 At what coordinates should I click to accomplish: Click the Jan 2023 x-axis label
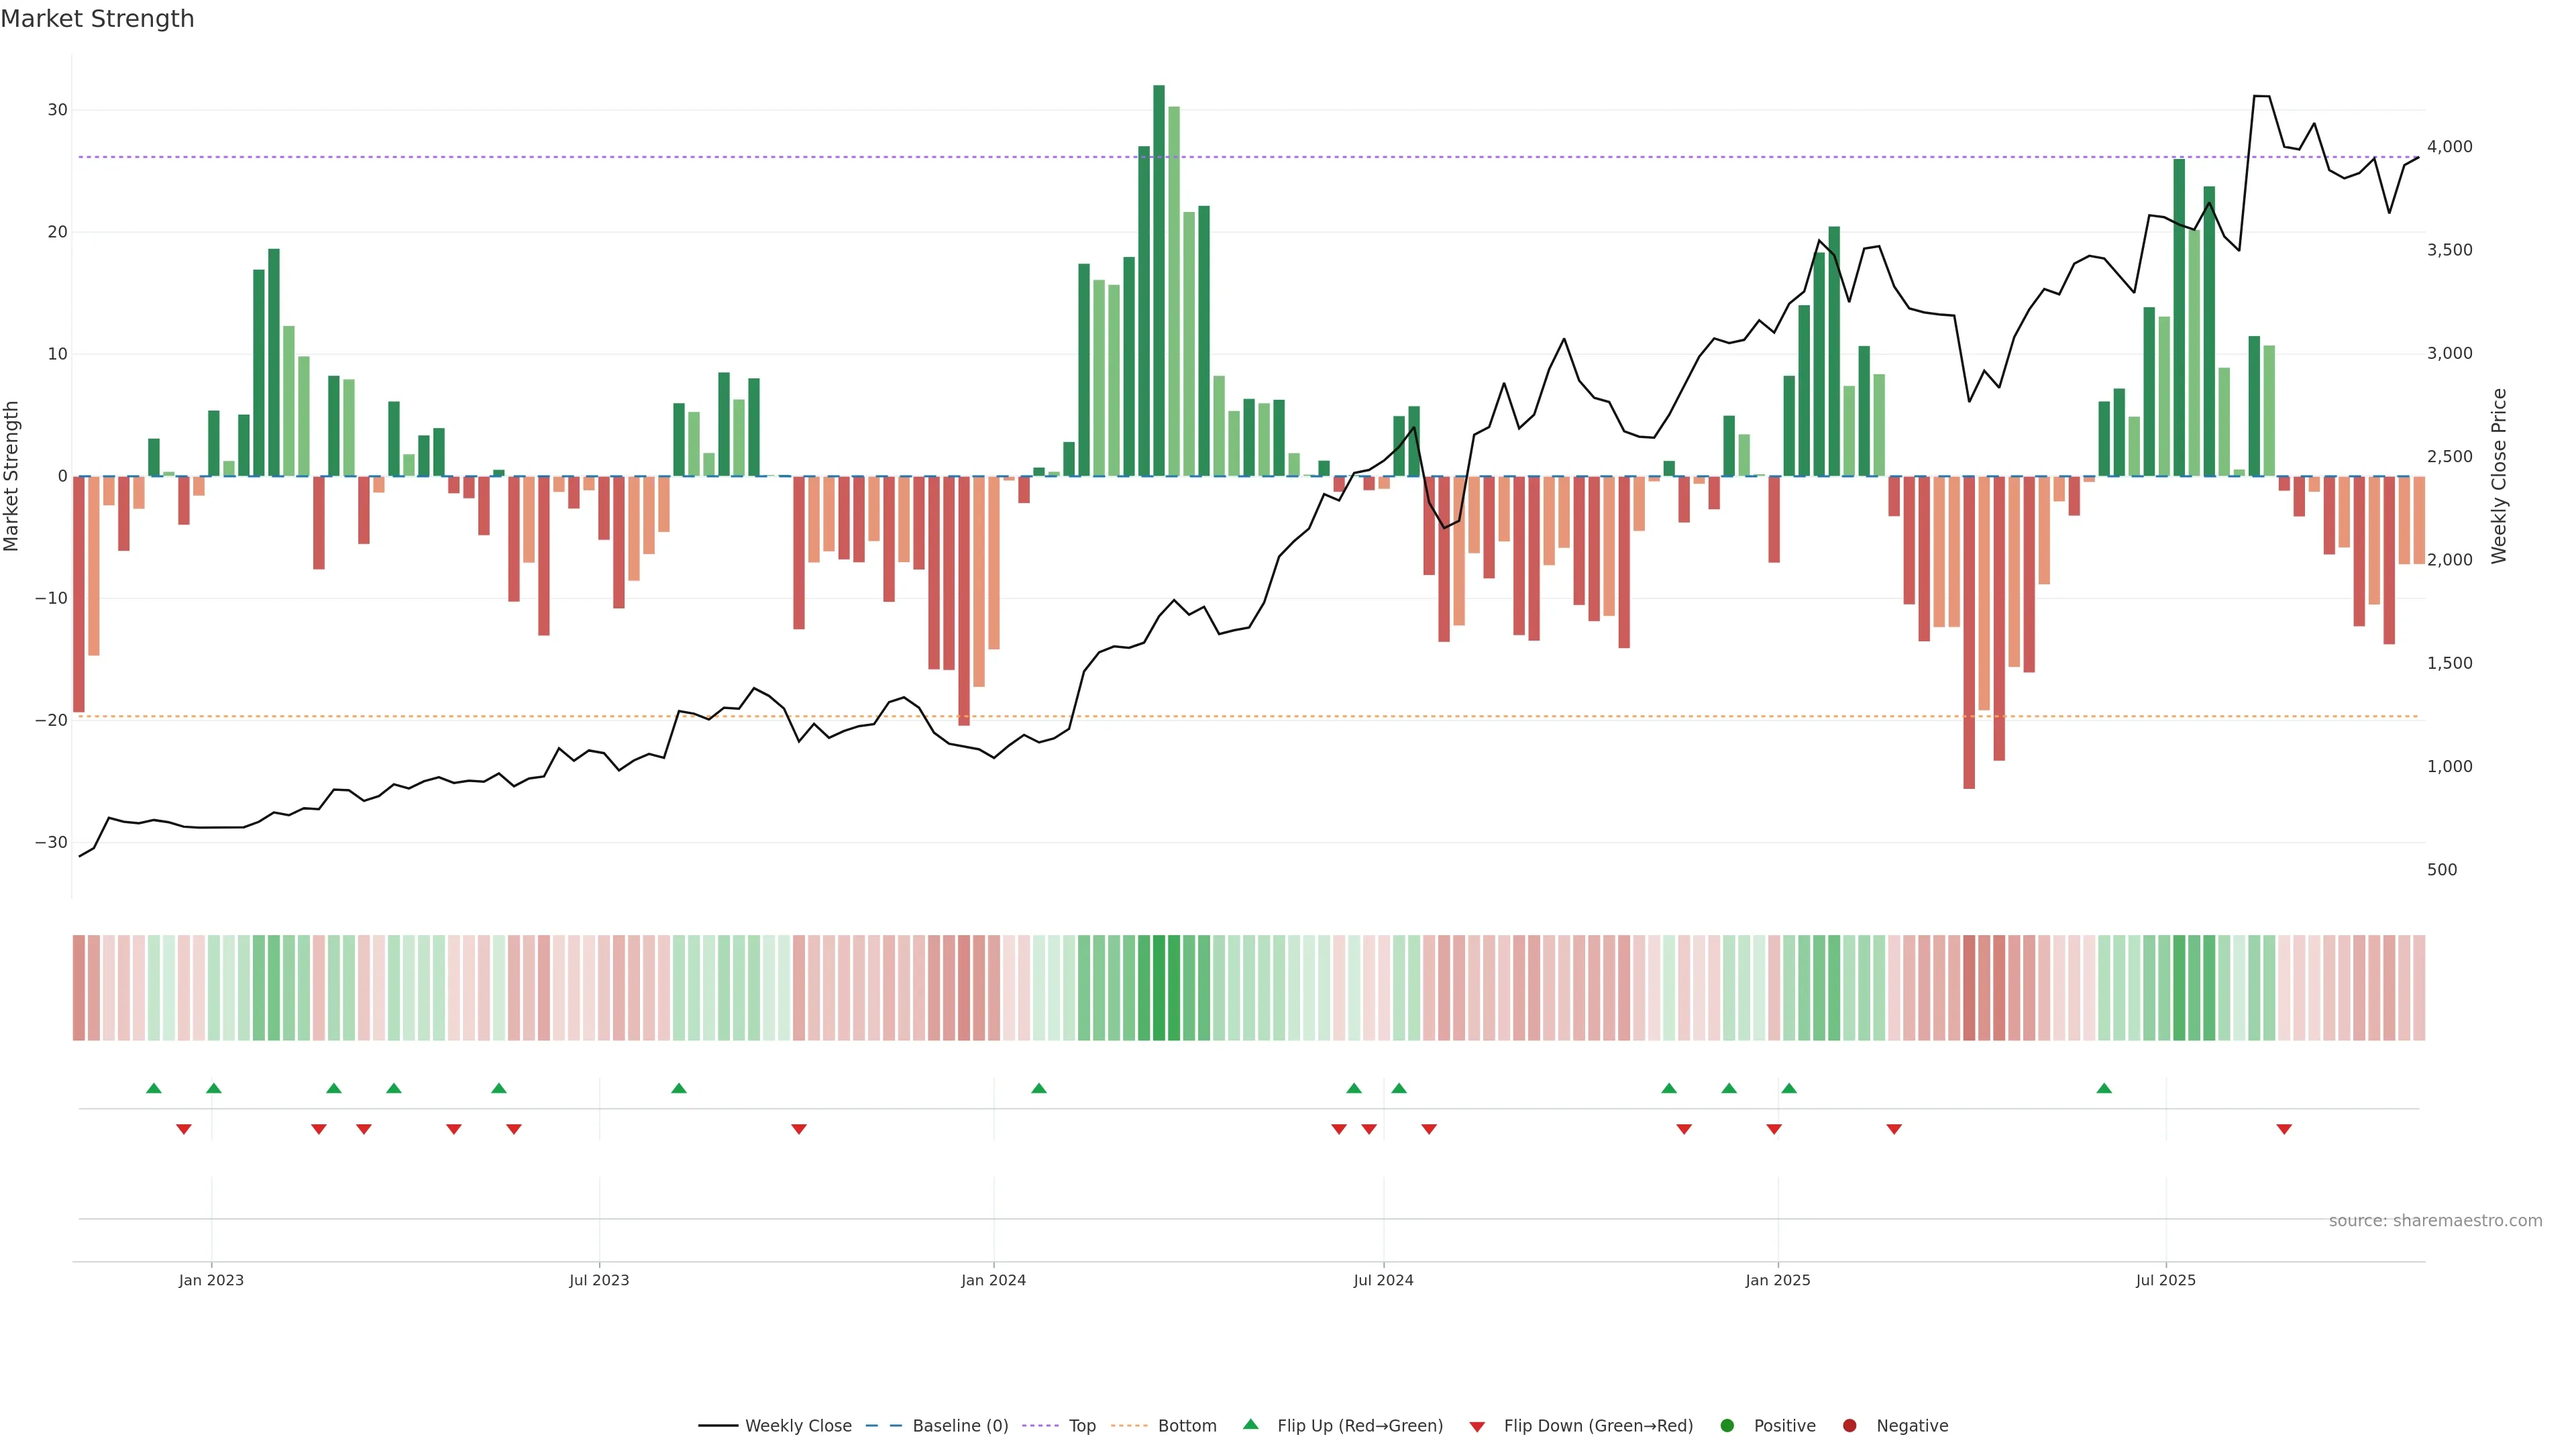coord(211,1280)
